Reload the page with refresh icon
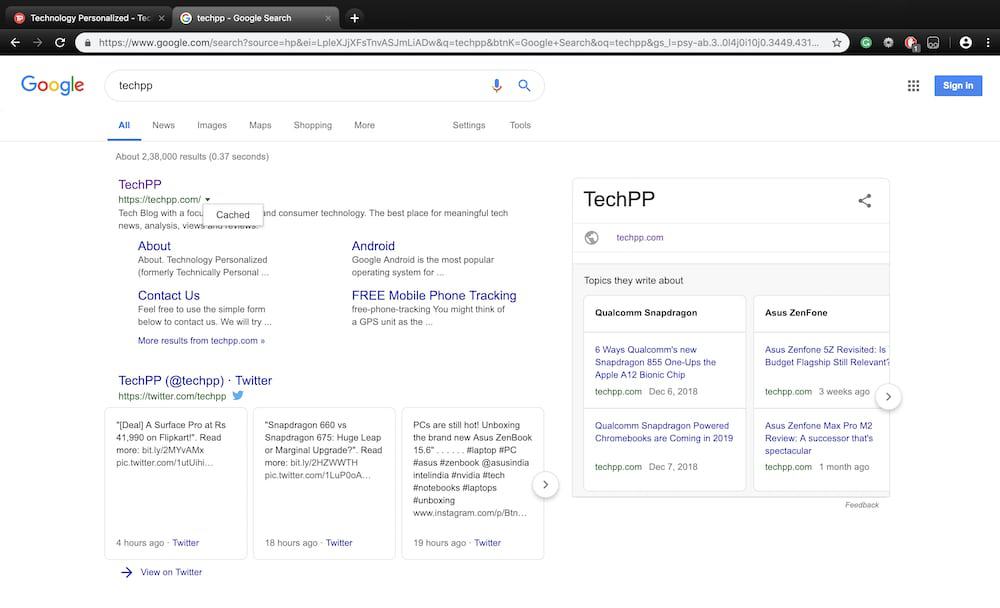The height and width of the screenshot is (608, 1000). 60,43
